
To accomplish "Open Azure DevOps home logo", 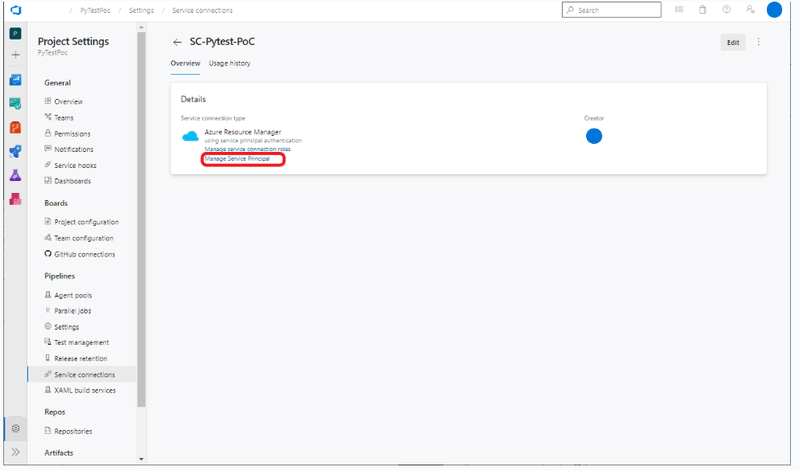I will click(x=16, y=10).
